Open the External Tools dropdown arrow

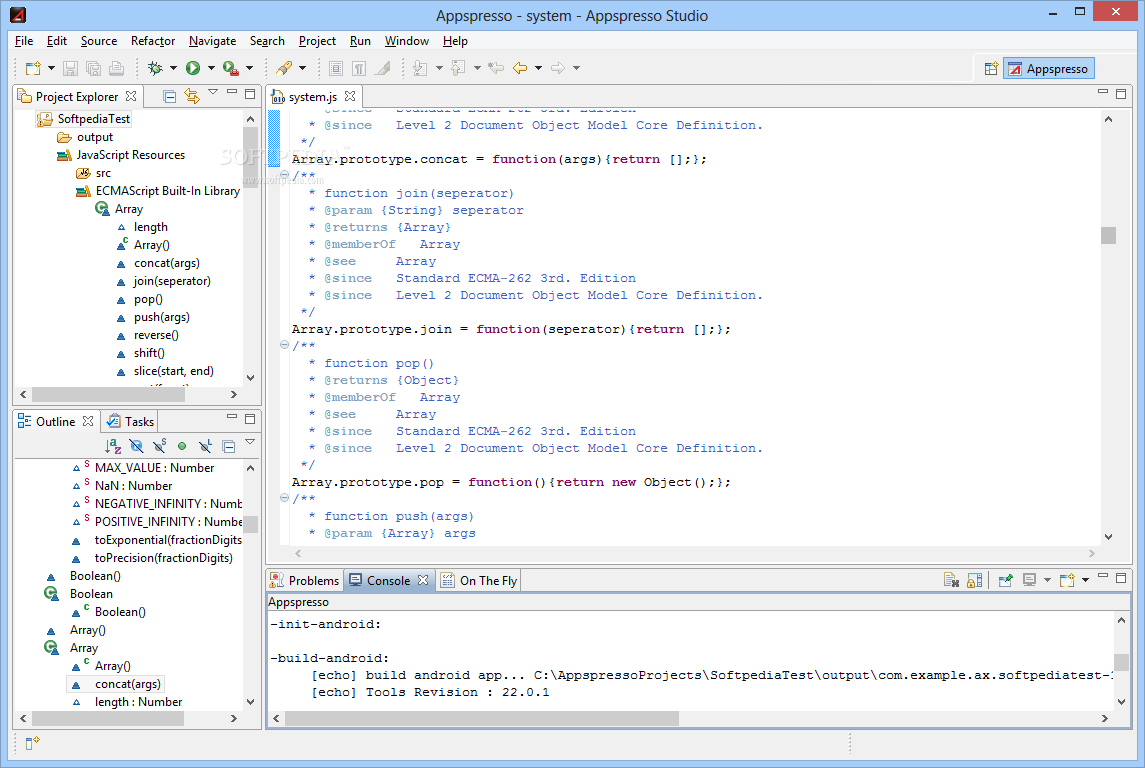pos(249,68)
